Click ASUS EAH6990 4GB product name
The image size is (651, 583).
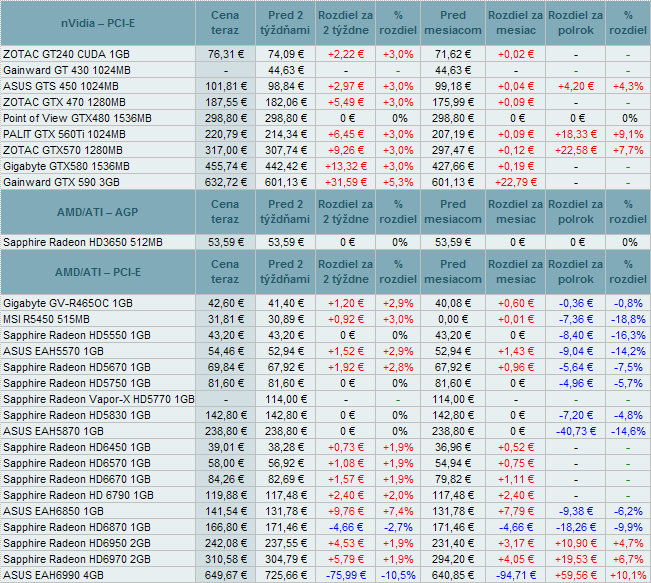pos(54,575)
